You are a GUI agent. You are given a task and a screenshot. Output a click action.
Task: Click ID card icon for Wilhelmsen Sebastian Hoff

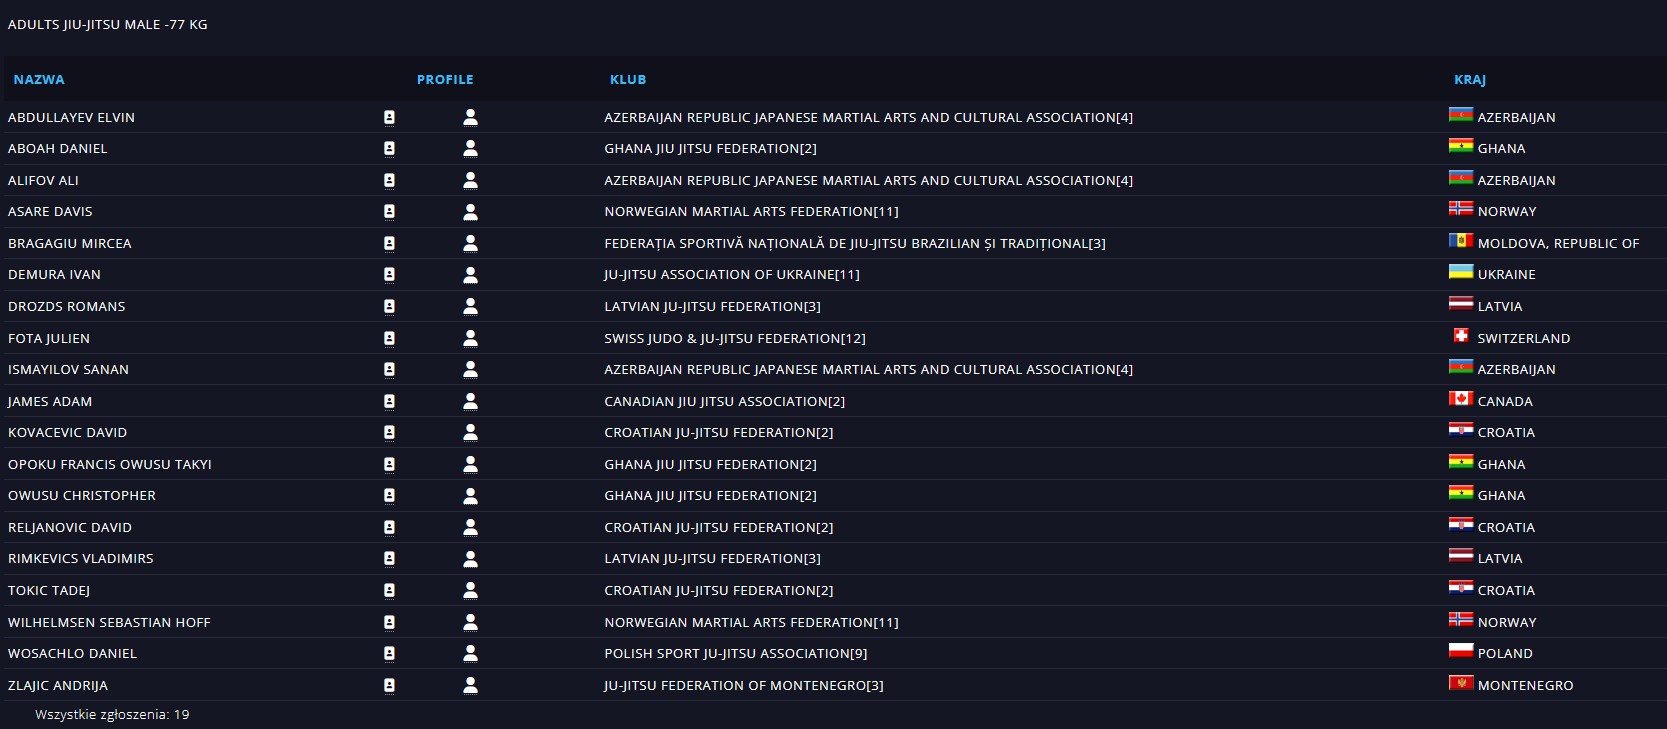point(389,622)
